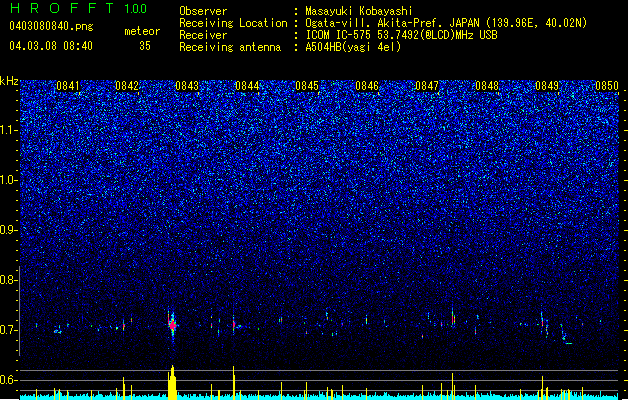Viewport: 629px width, 400px height.
Task: Click the 0.6 kHz frequency axis label
Action: click(x=9, y=380)
